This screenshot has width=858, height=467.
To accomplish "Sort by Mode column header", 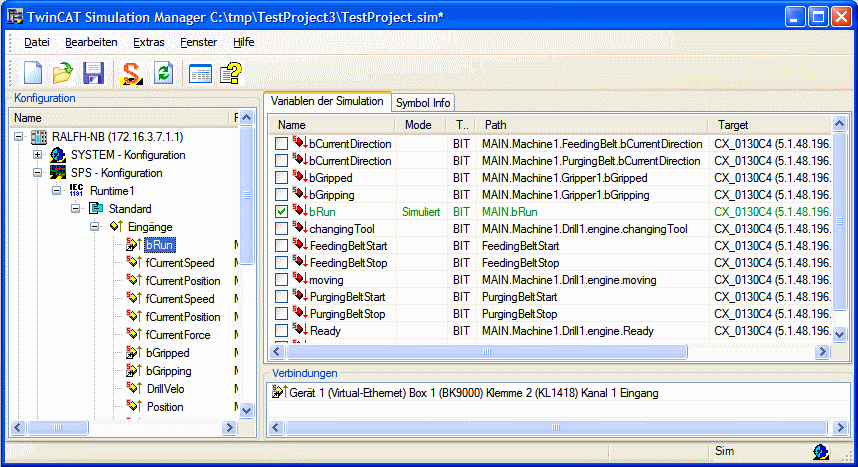I will (x=420, y=125).
